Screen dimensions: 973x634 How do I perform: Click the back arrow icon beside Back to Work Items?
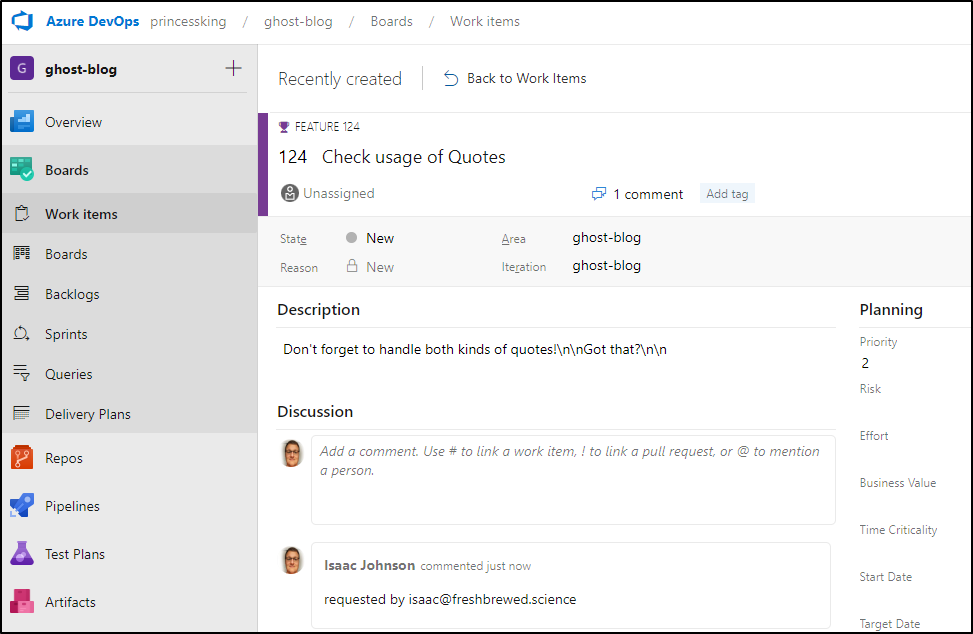[x=451, y=79]
